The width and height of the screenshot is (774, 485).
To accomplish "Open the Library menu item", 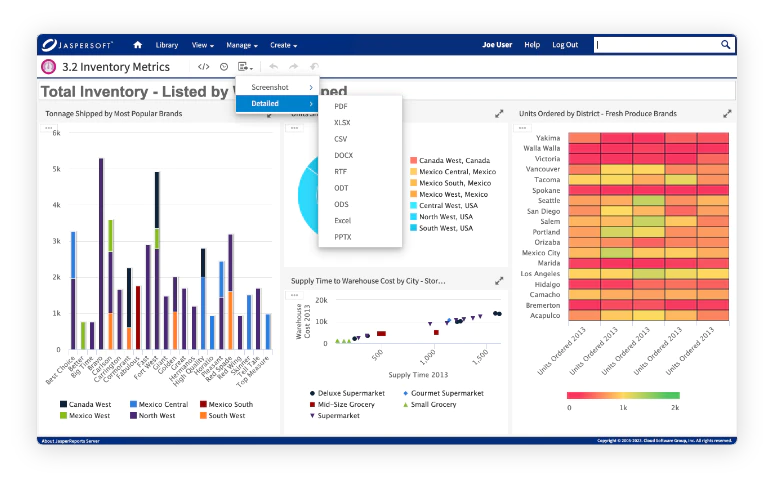I will point(167,45).
